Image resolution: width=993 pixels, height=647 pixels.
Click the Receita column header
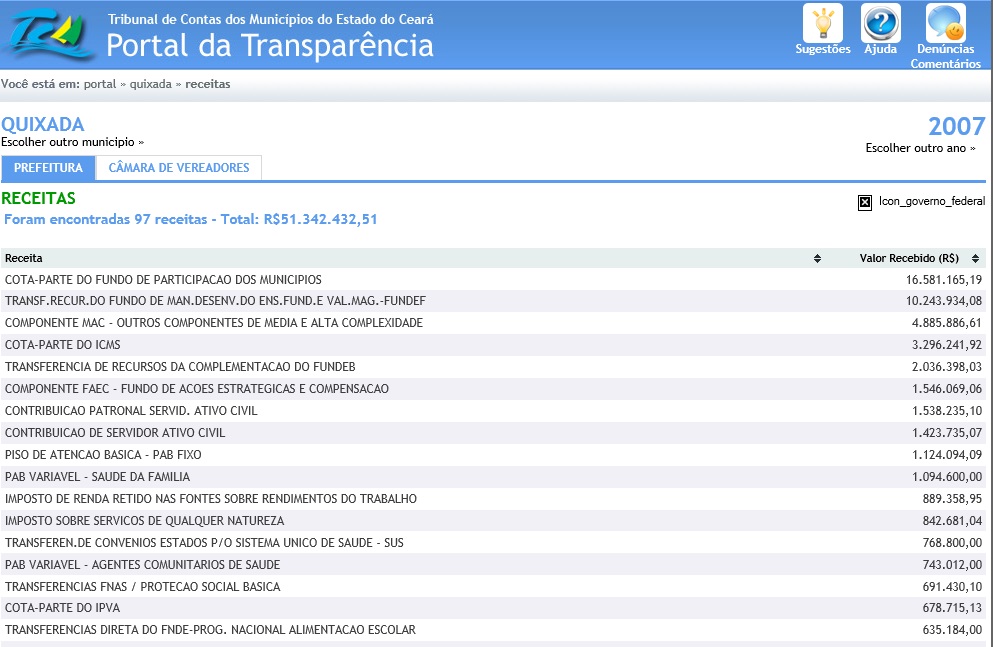pos(24,258)
